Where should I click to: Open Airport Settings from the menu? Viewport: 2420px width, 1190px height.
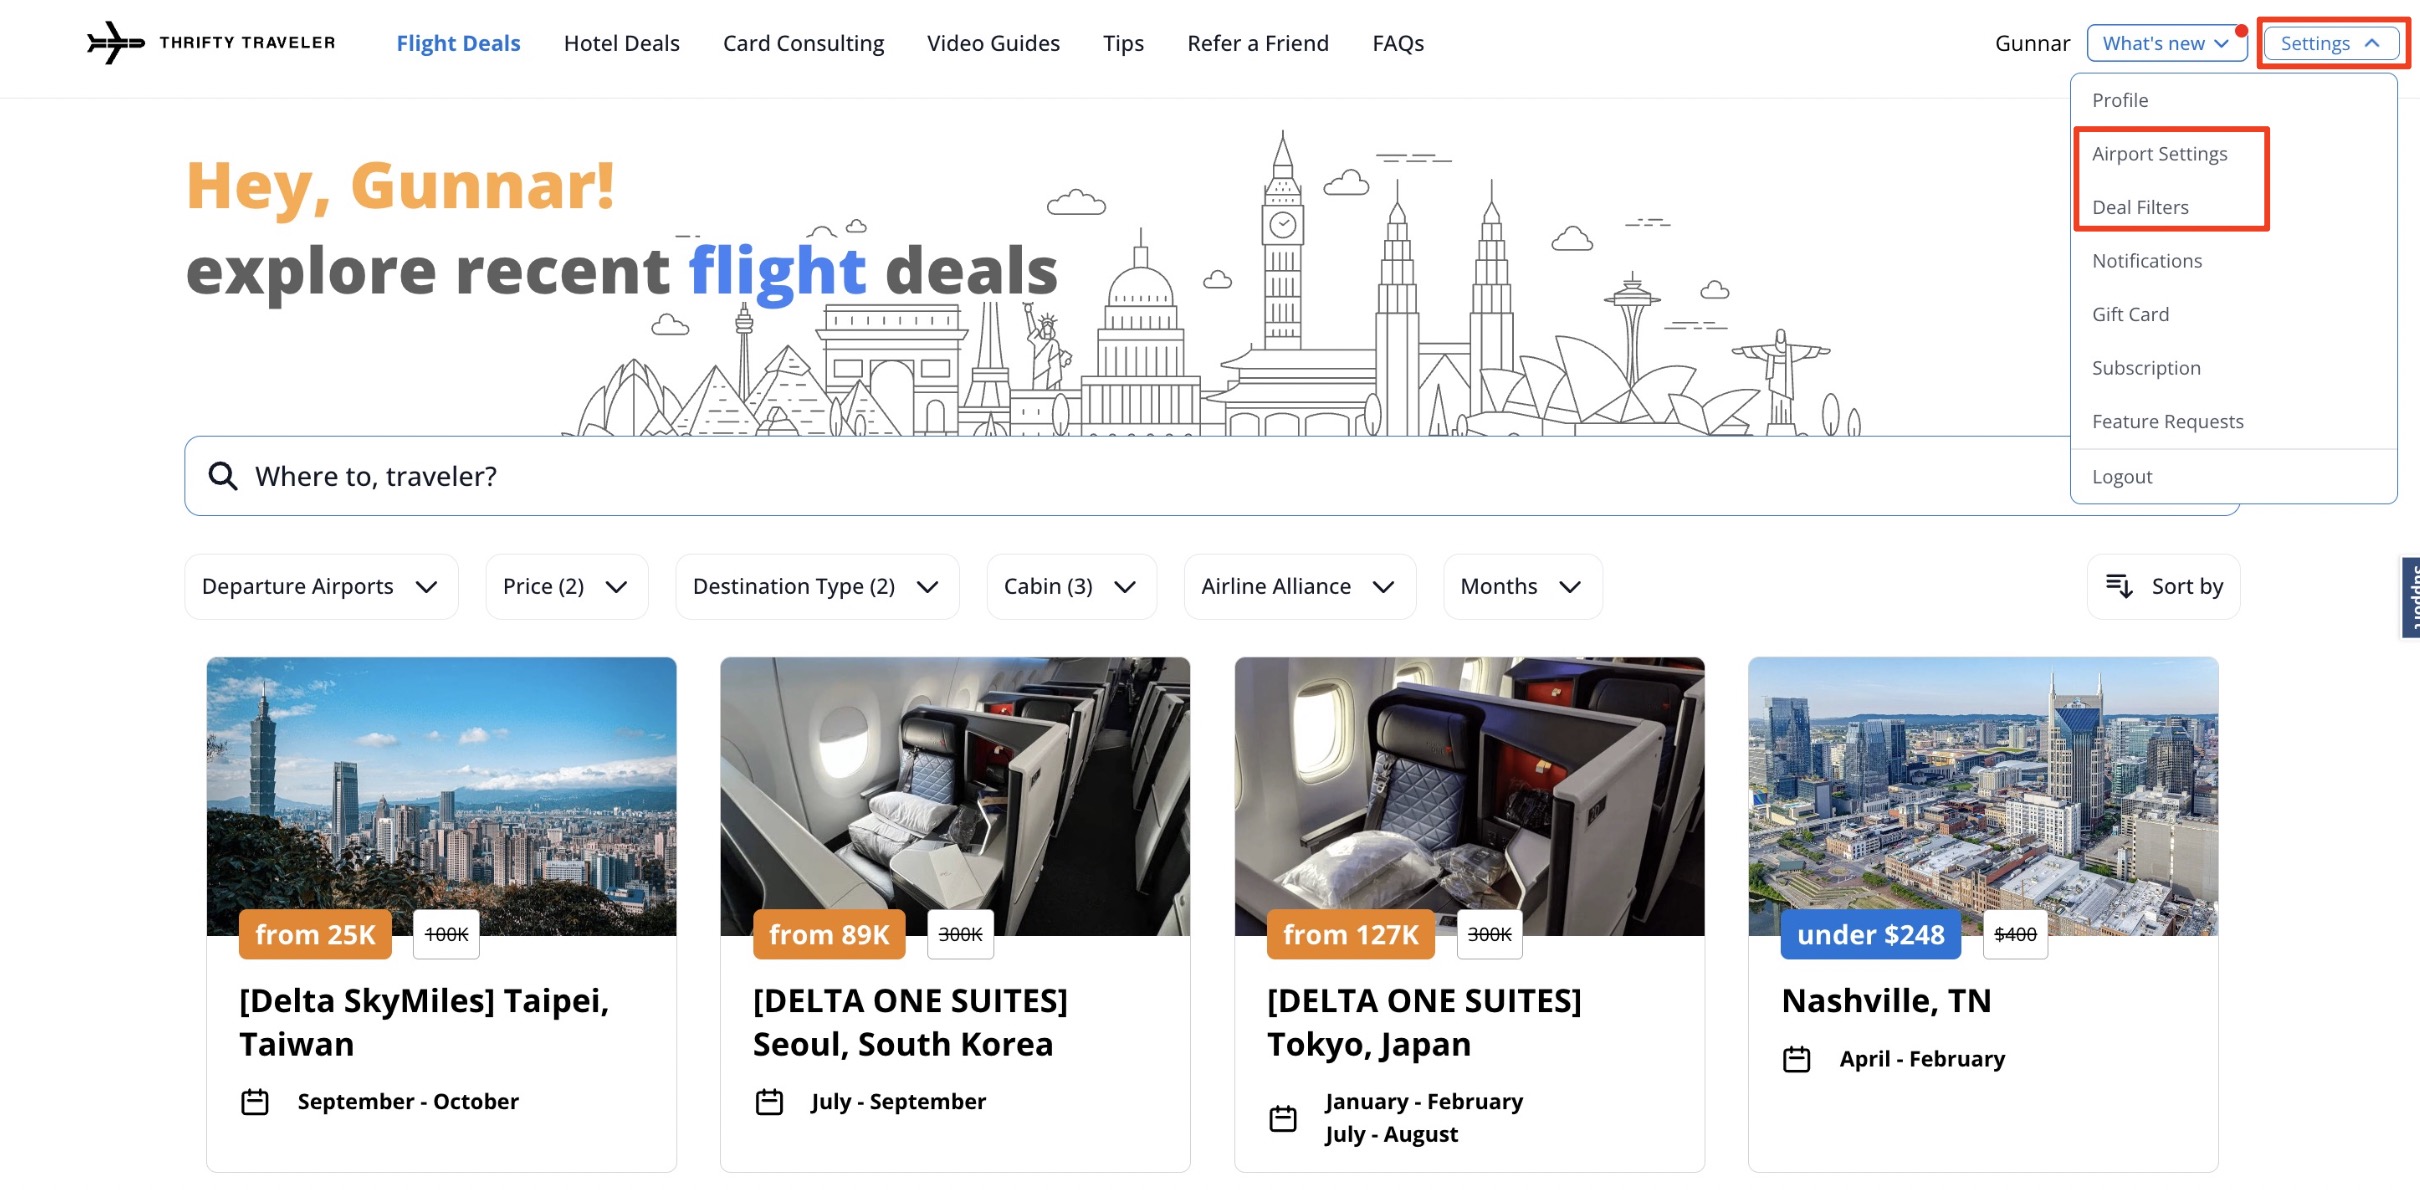[x=2160, y=153]
